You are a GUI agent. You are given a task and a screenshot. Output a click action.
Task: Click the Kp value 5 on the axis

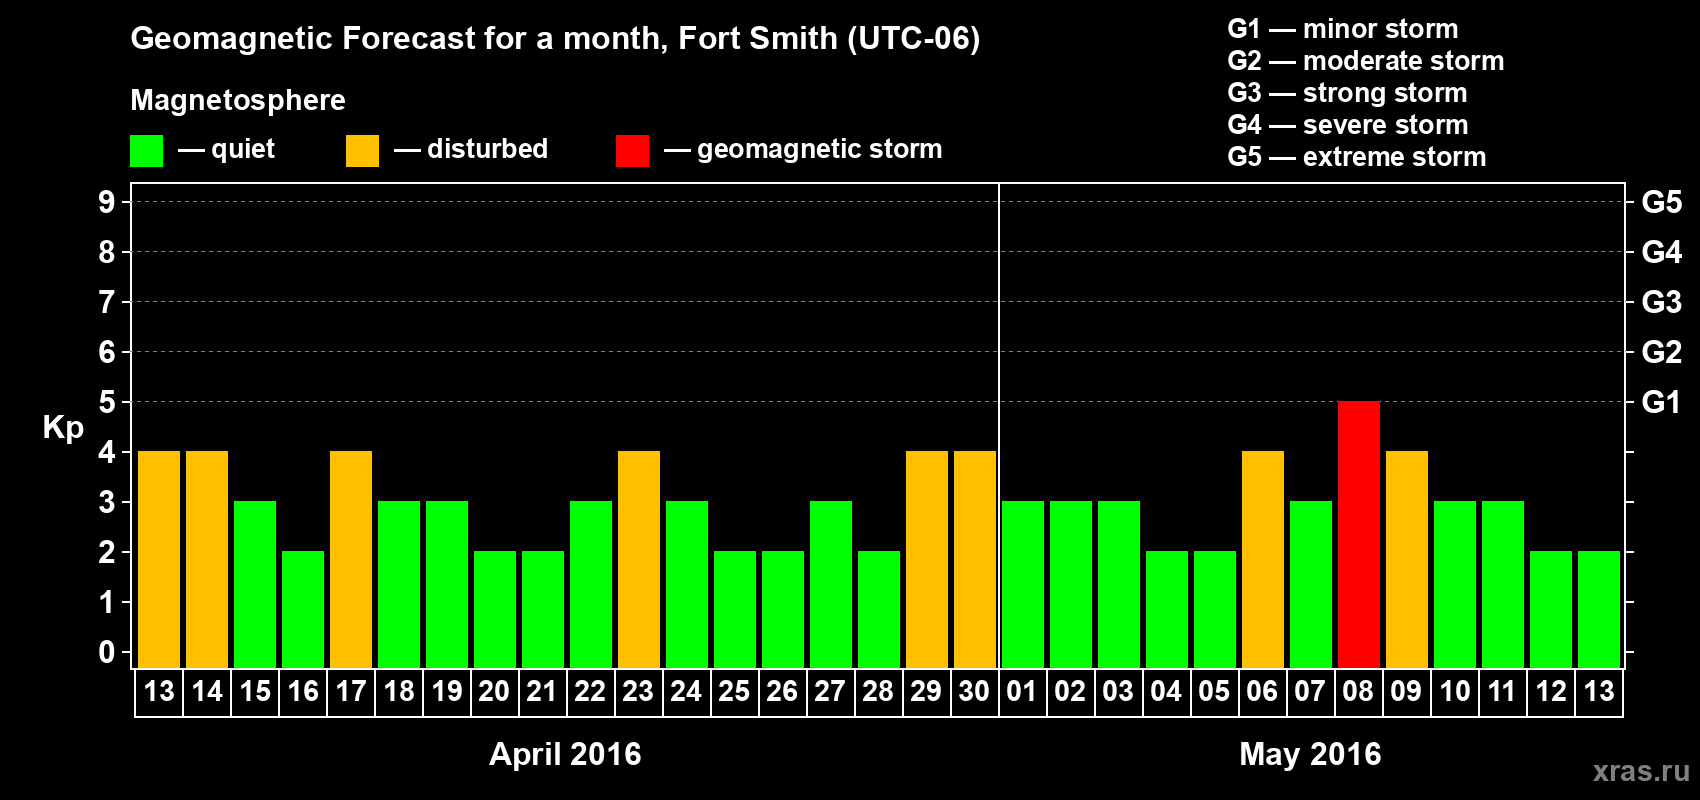tap(107, 402)
